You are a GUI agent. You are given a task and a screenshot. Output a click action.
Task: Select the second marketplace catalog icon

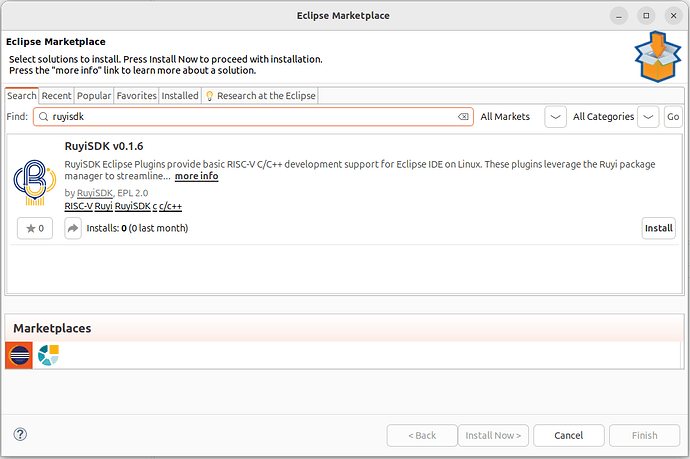48,355
